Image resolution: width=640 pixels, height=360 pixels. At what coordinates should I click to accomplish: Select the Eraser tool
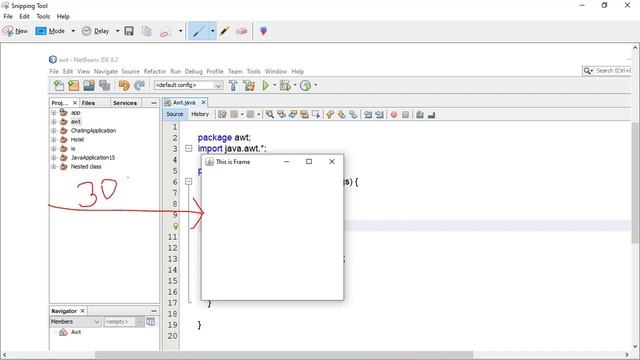[241, 31]
